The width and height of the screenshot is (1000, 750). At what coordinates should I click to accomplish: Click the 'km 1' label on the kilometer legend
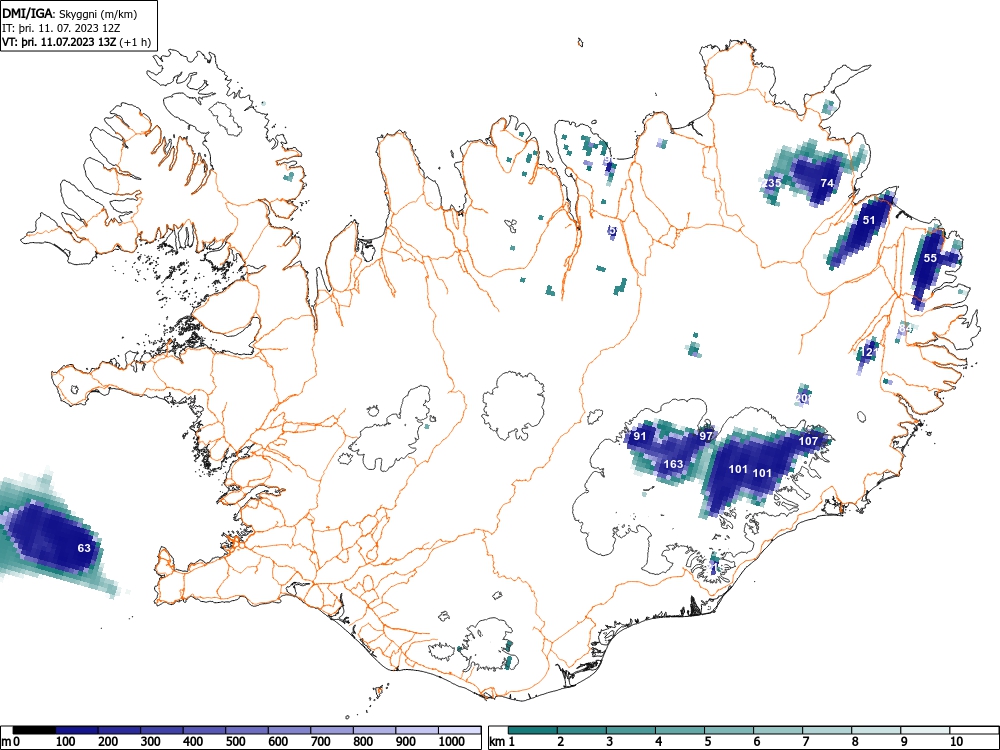pos(502,742)
